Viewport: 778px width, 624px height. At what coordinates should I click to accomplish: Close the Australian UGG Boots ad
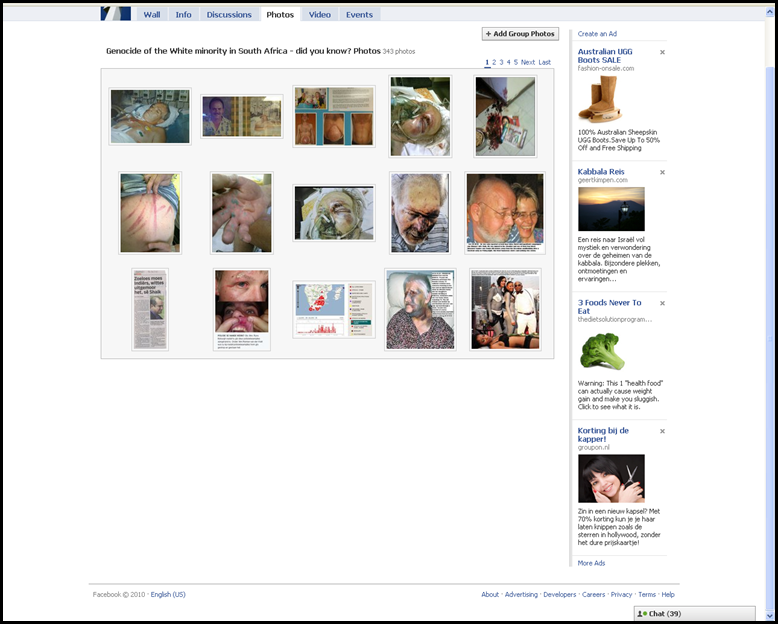662,52
